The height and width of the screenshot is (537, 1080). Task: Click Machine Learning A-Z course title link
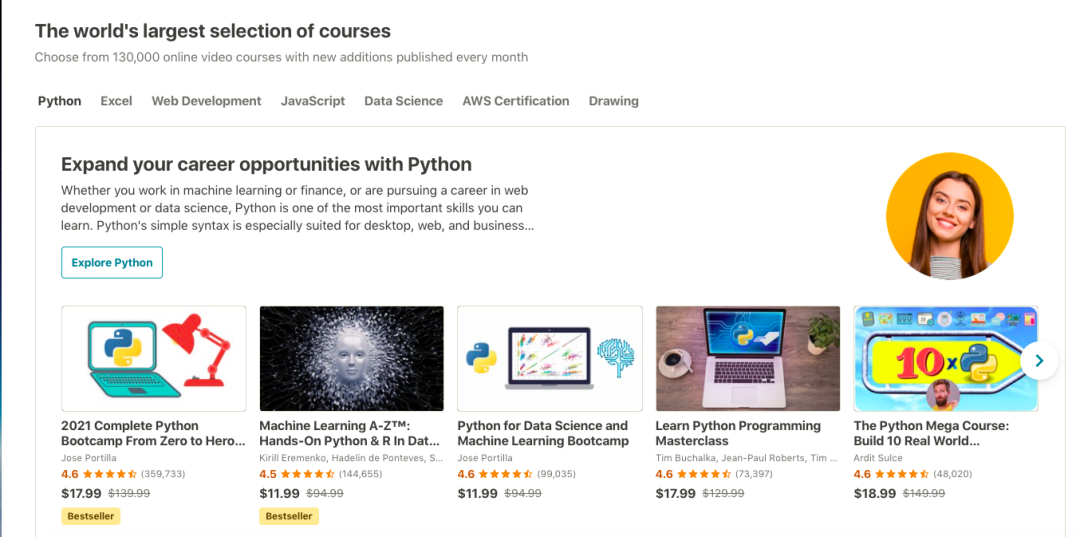pos(349,433)
